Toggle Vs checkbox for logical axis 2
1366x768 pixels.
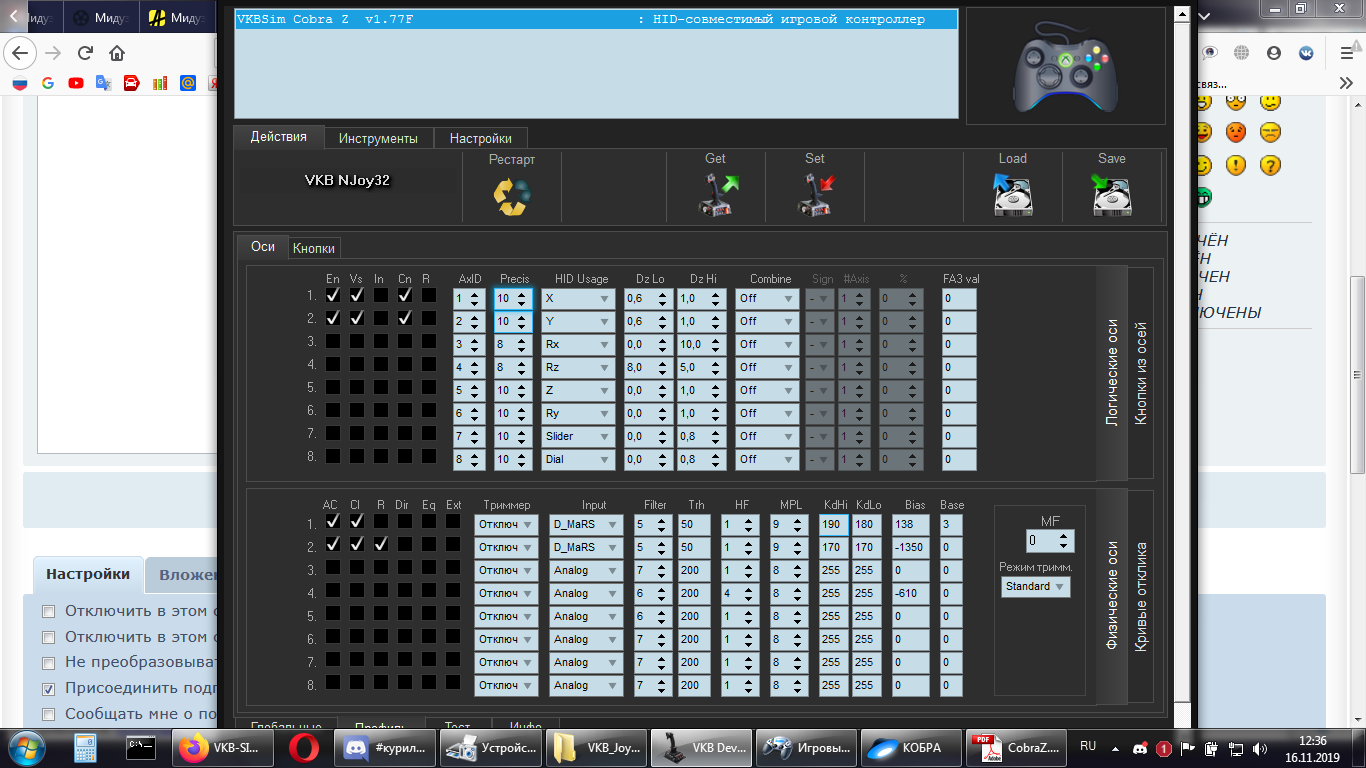[x=357, y=319]
